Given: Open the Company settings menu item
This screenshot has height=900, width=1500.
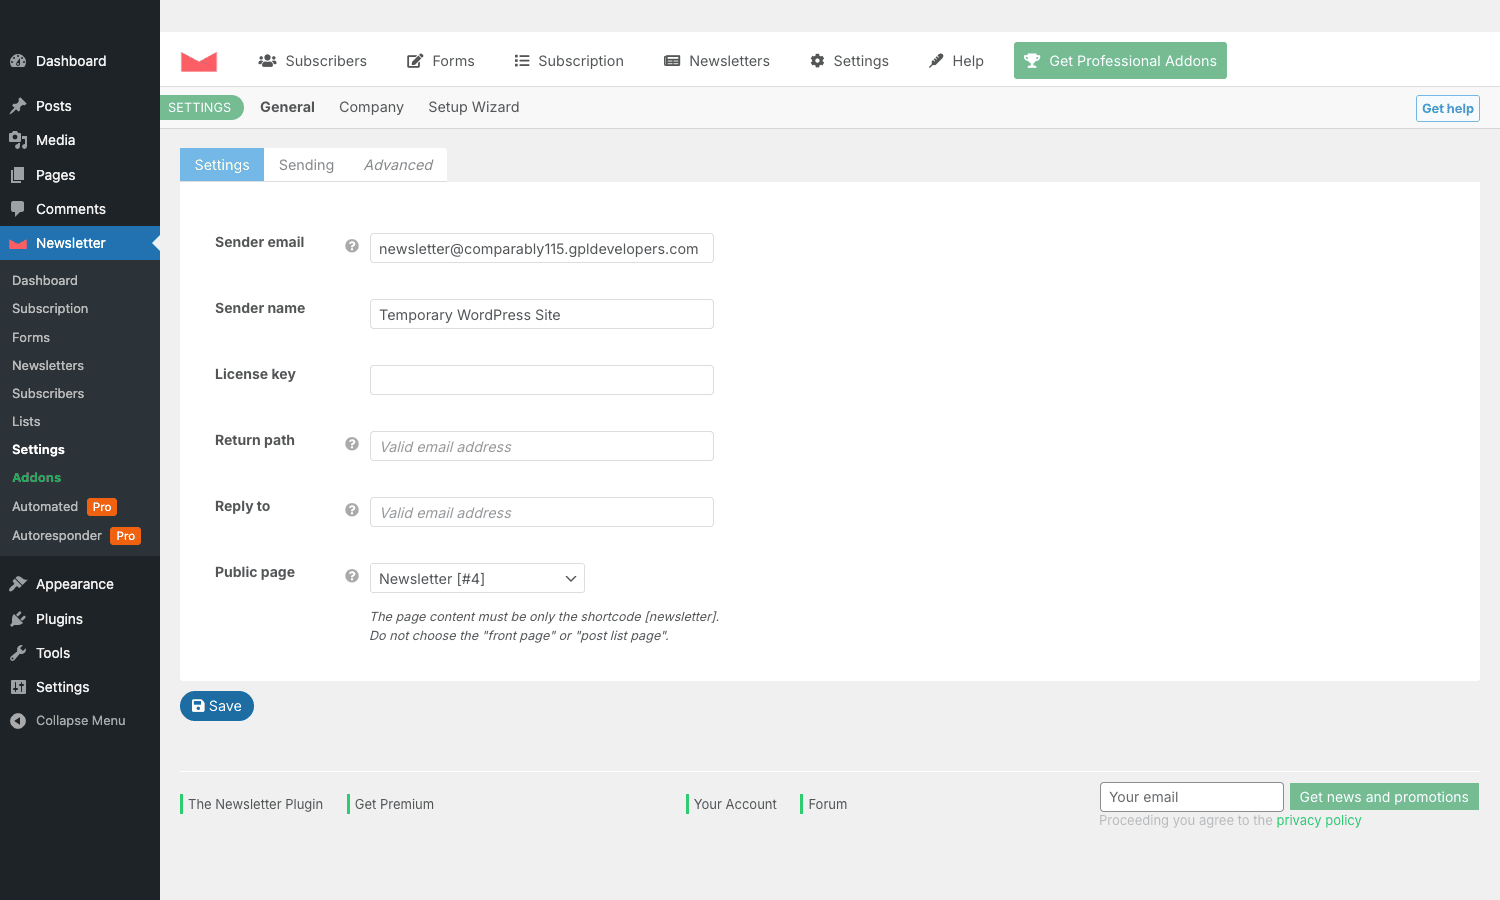Looking at the screenshot, I should tap(371, 107).
